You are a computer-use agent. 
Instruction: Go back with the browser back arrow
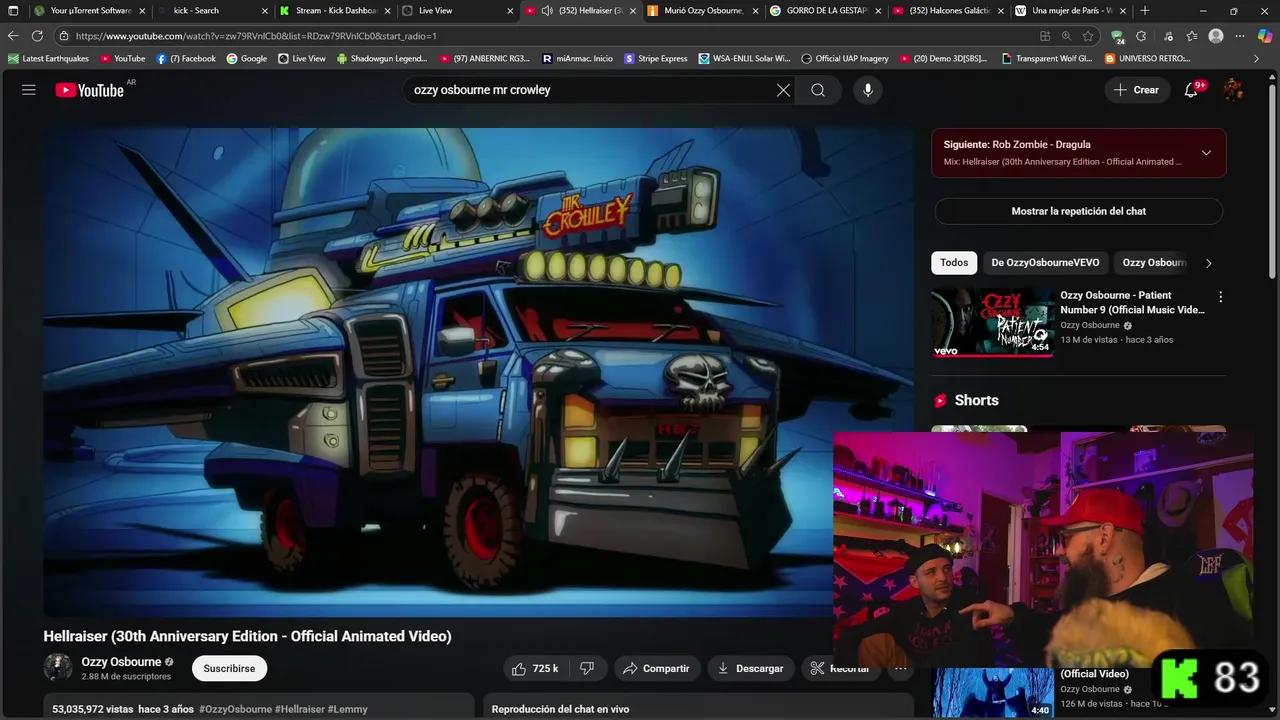tap(13, 36)
